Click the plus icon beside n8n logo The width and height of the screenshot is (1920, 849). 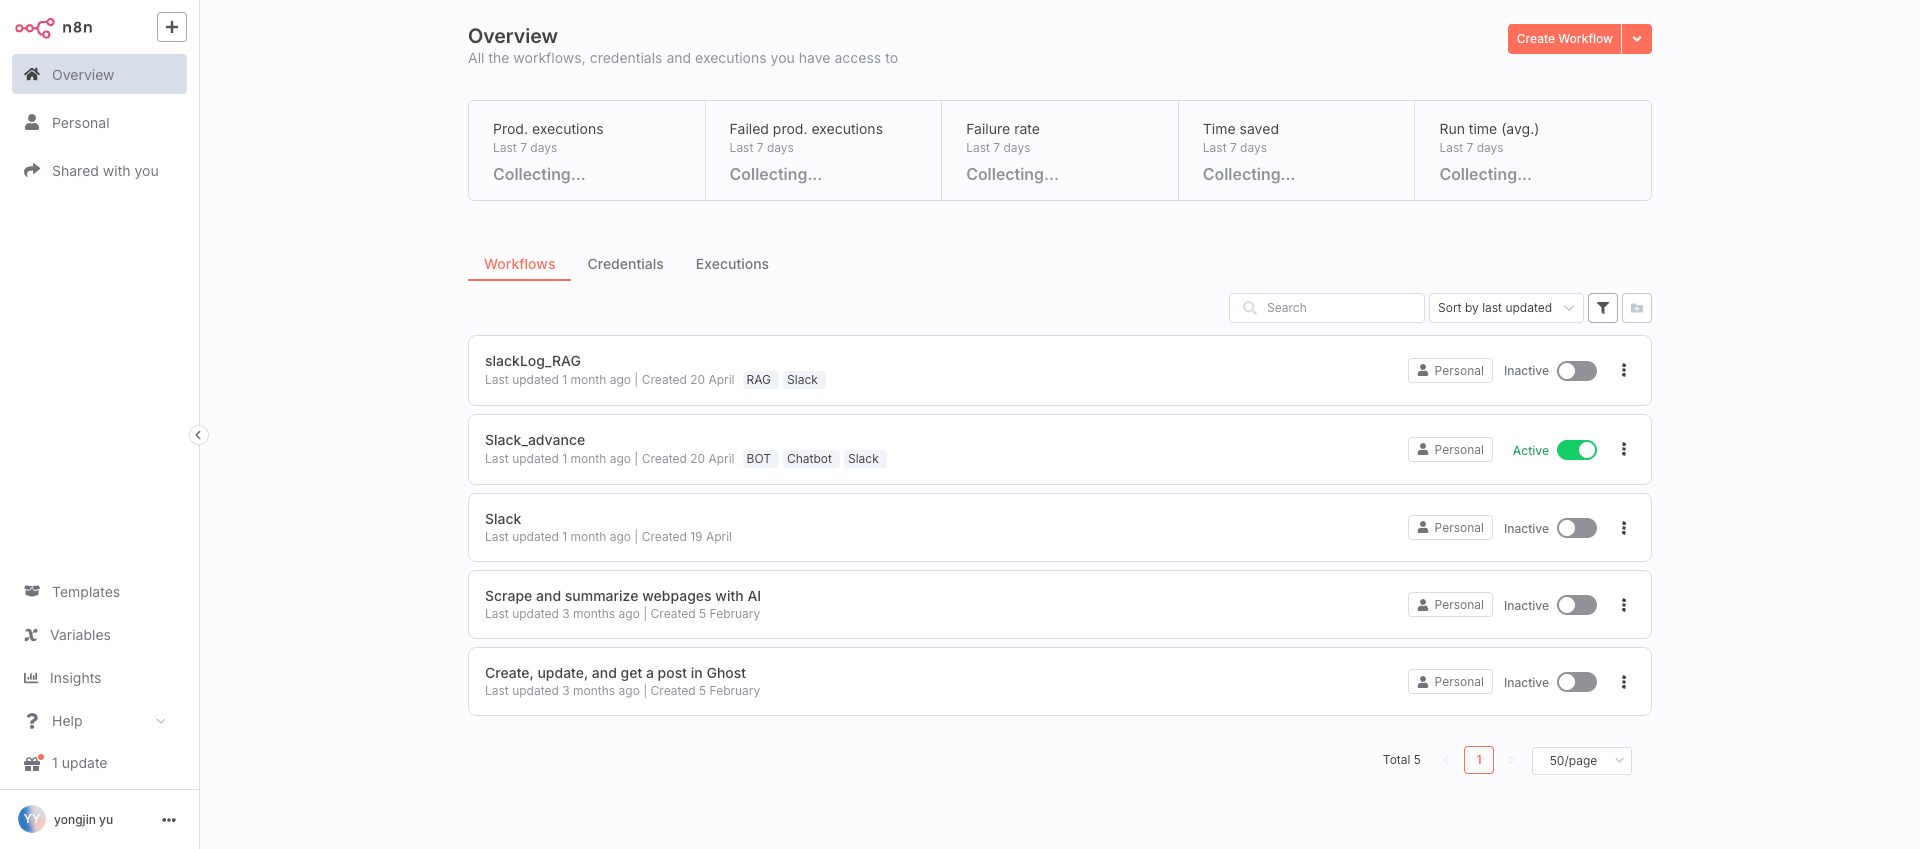tap(172, 27)
